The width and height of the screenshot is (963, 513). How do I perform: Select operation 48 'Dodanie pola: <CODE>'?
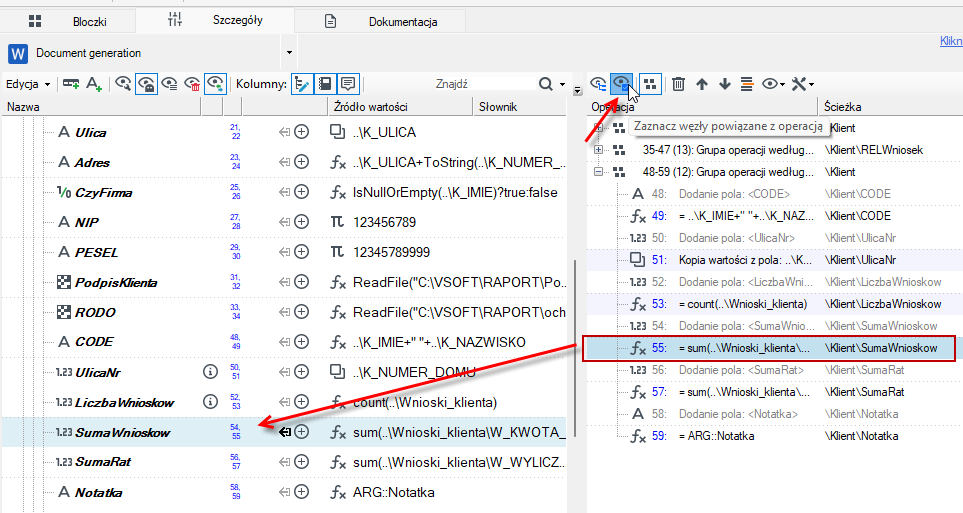774,194
